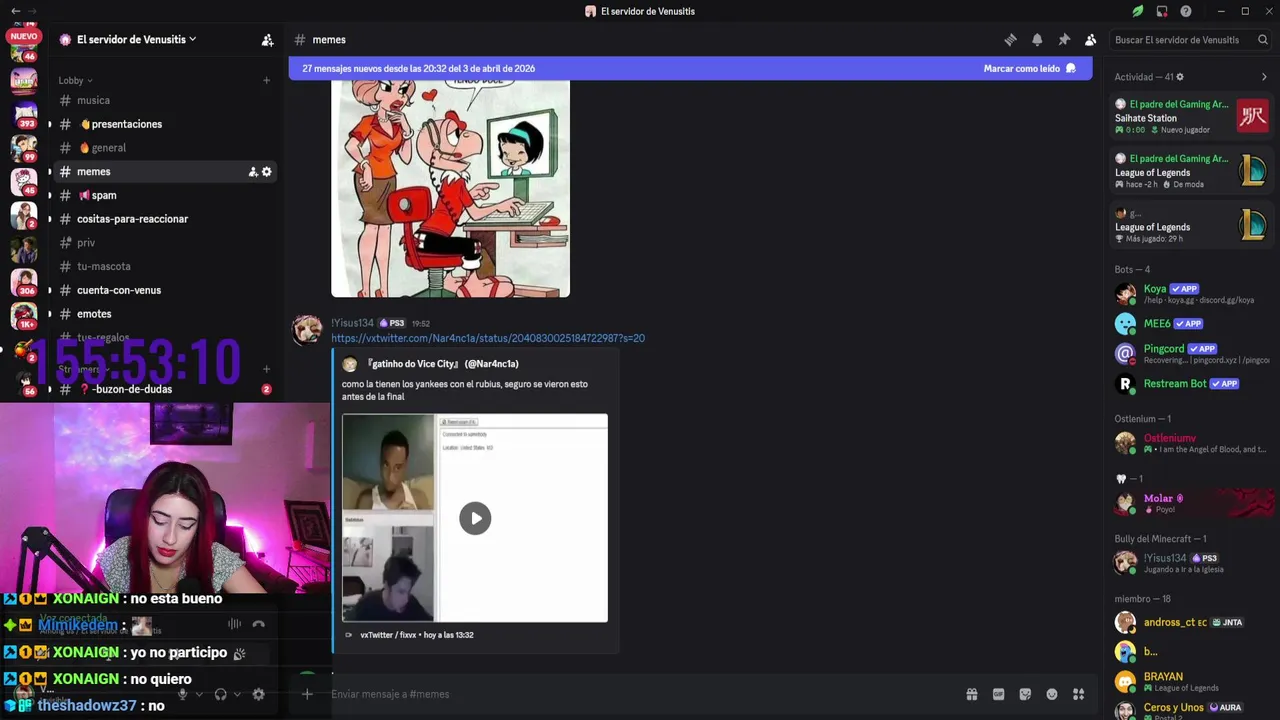Open the inbox icon in title bar
The width and height of the screenshot is (1280, 720).
coord(1162,11)
